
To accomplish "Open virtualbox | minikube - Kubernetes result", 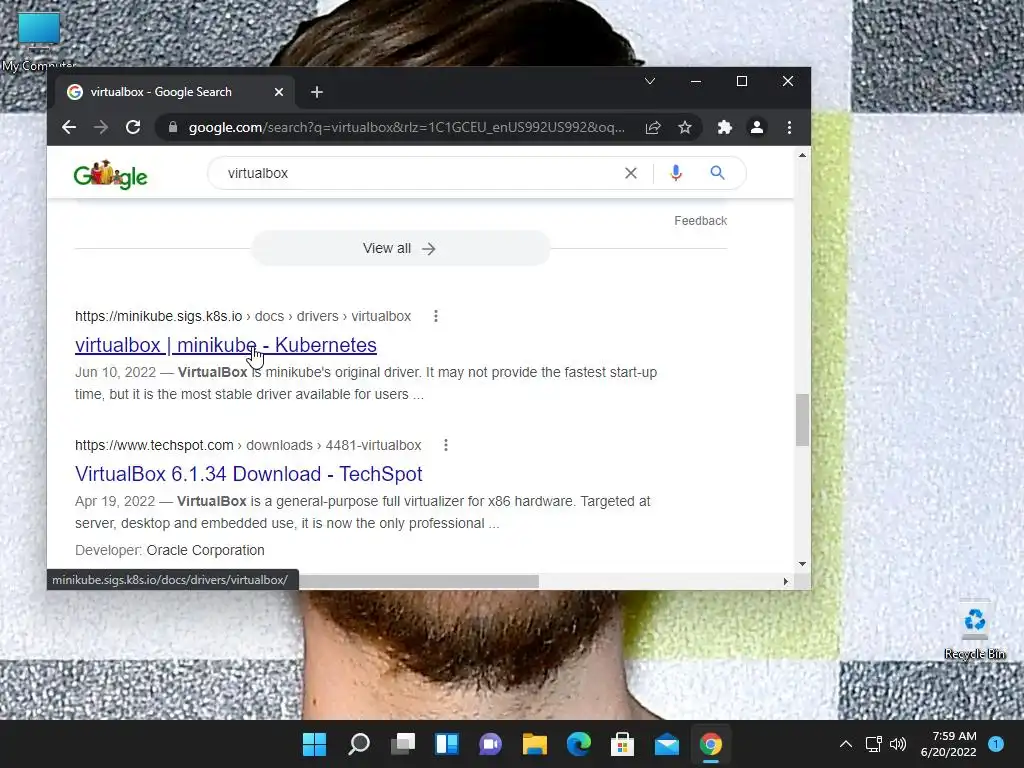I will [226, 345].
